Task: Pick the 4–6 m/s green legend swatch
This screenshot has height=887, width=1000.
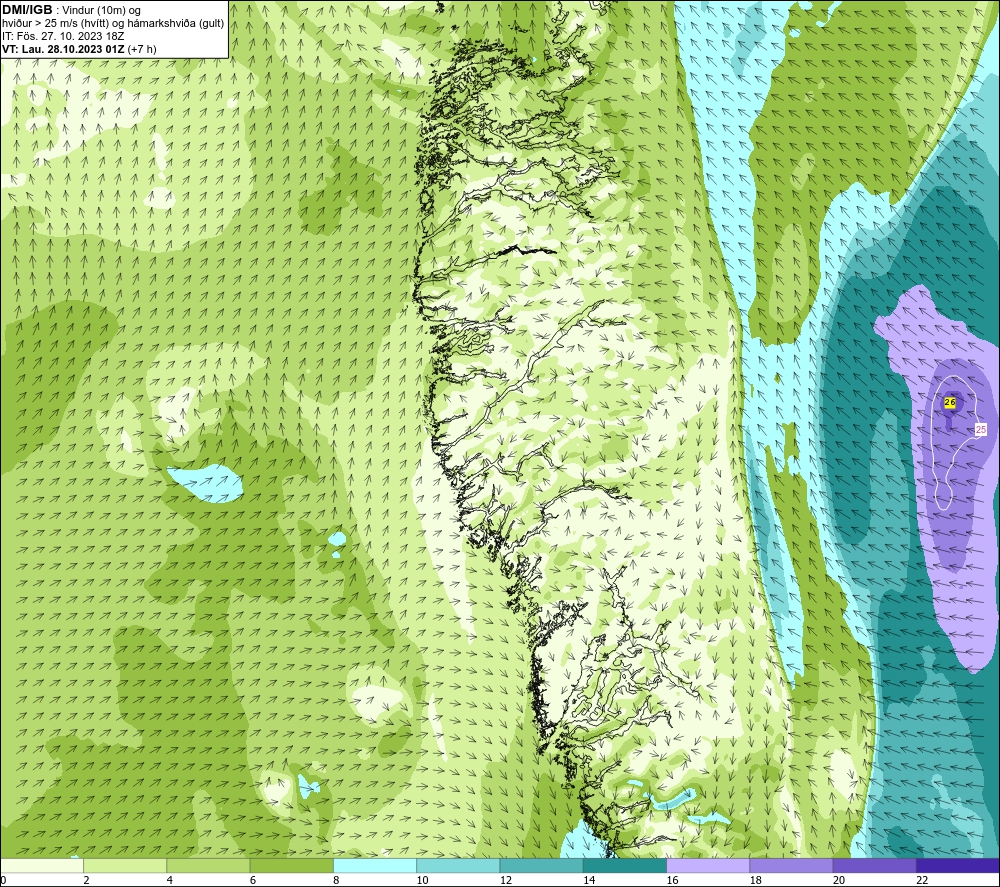Action: click(x=209, y=865)
